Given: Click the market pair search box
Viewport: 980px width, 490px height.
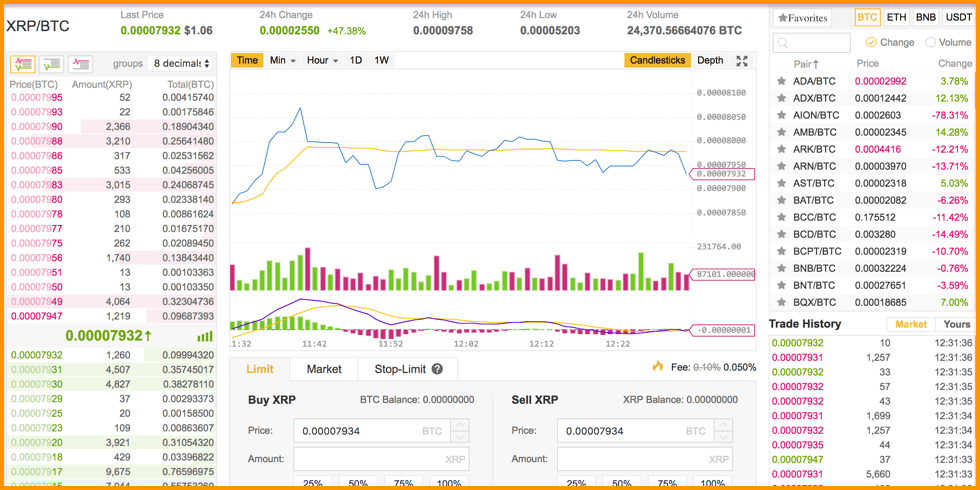Looking at the screenshot, I should pos(811,43).
